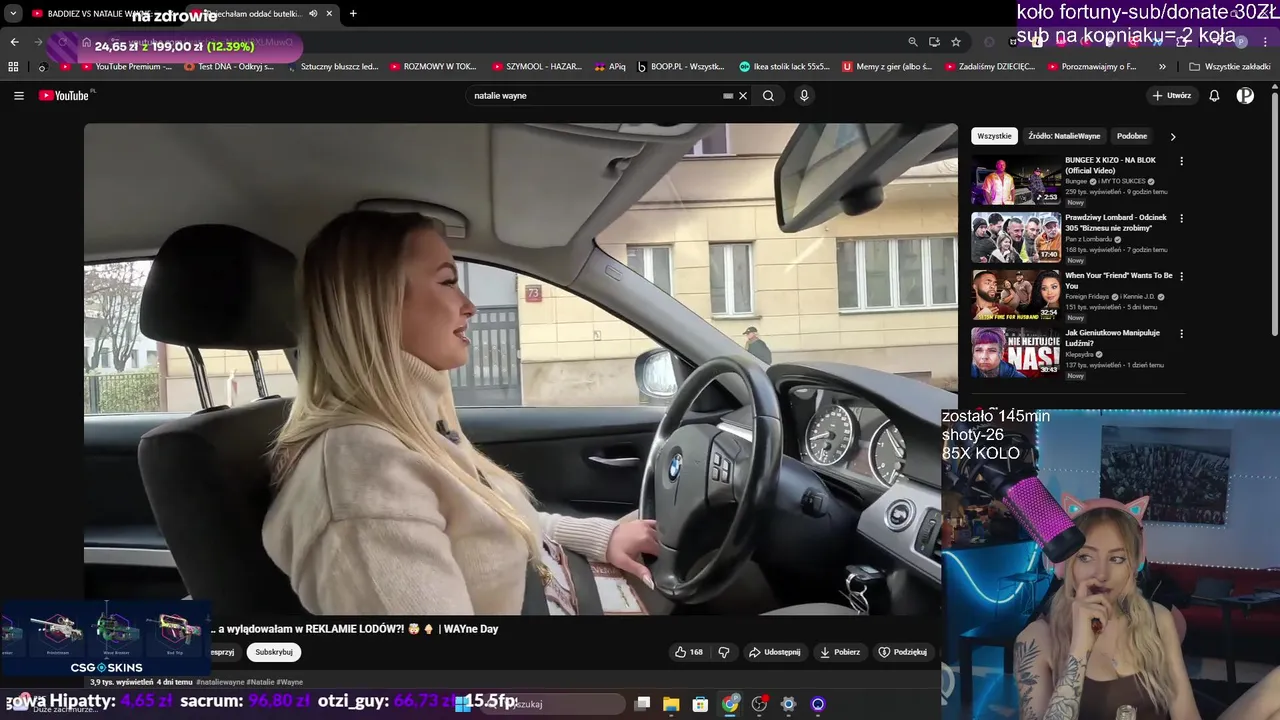Screen dimensions: 1280x720
Task: Bookmark this page with the star icon
Action: [x=956, y=42]
